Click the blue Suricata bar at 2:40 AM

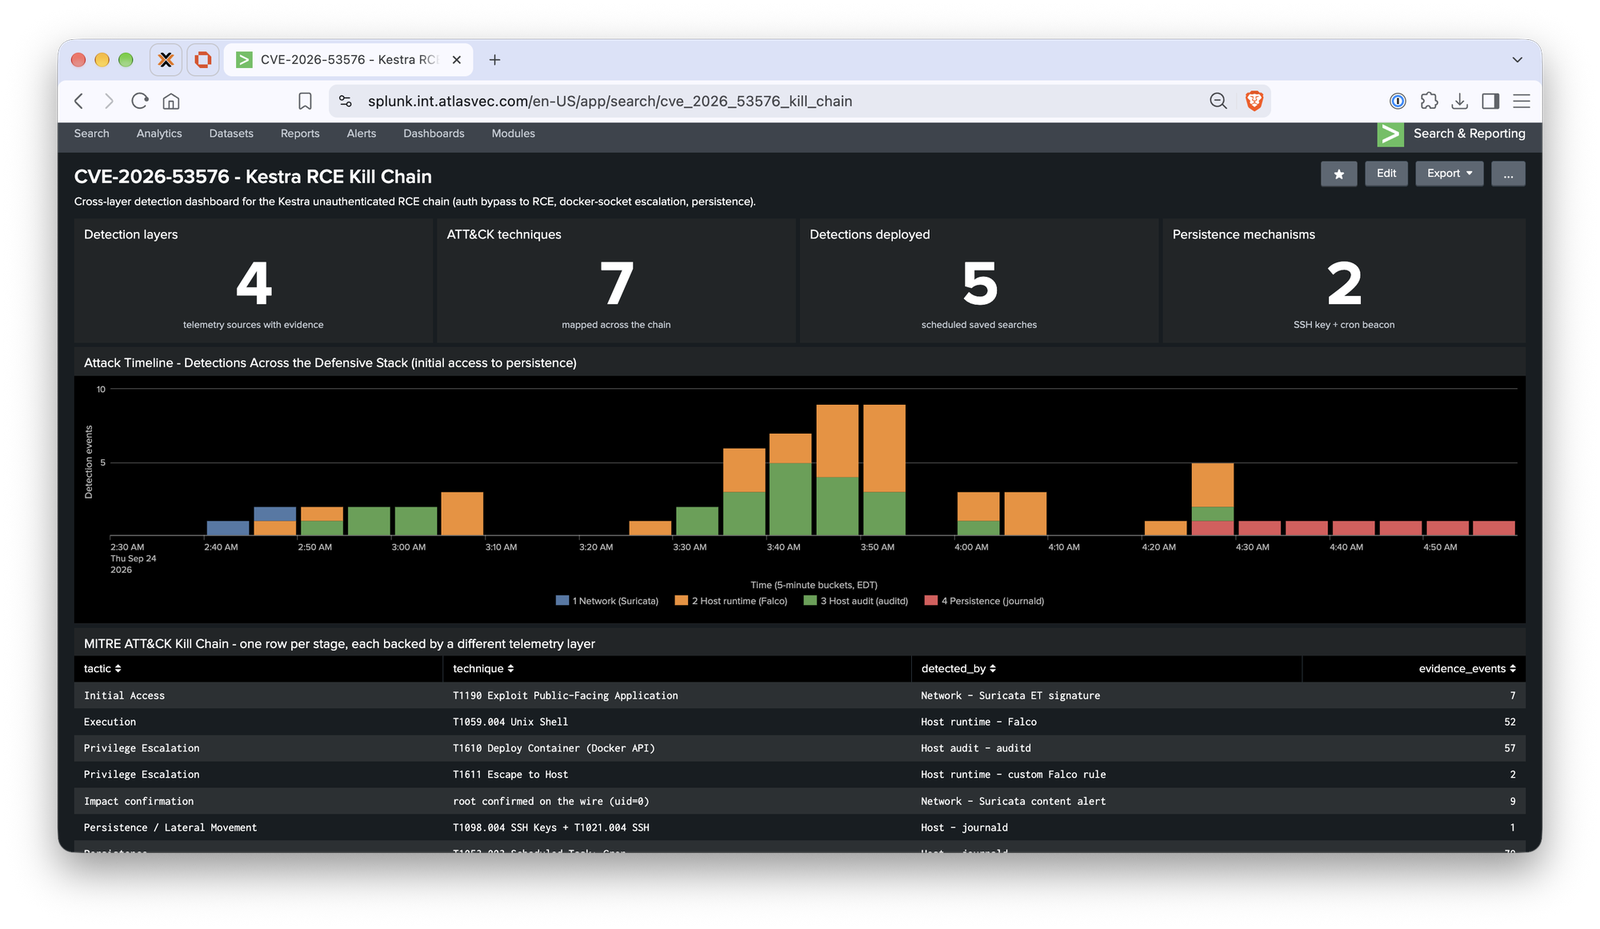pyautogui.click(x=228, y=528)
